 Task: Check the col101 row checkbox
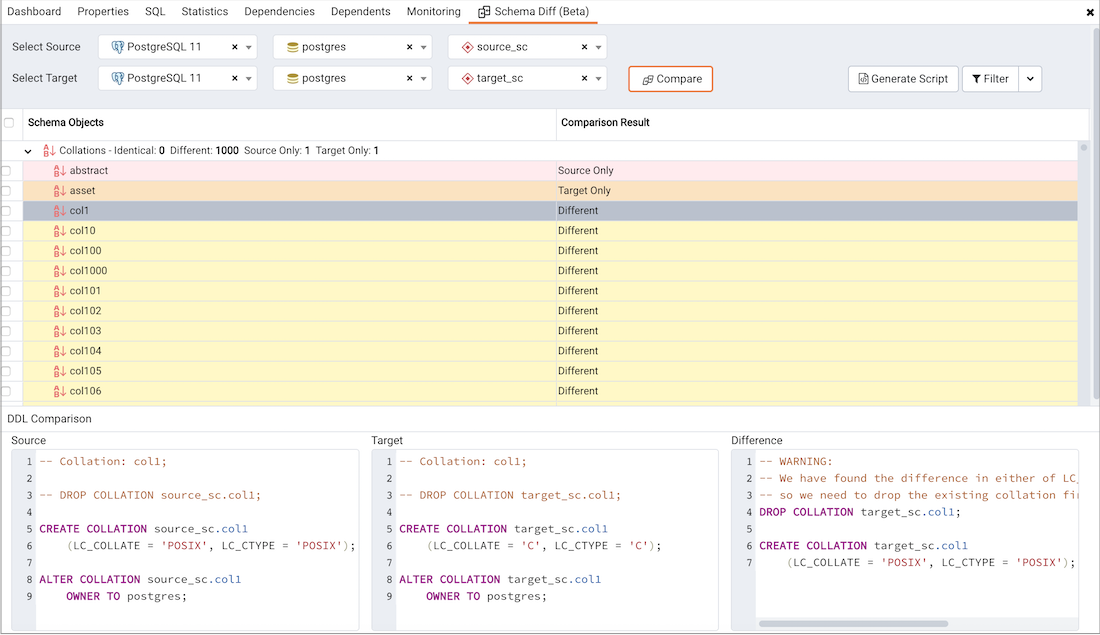click(x=6, y=291)
